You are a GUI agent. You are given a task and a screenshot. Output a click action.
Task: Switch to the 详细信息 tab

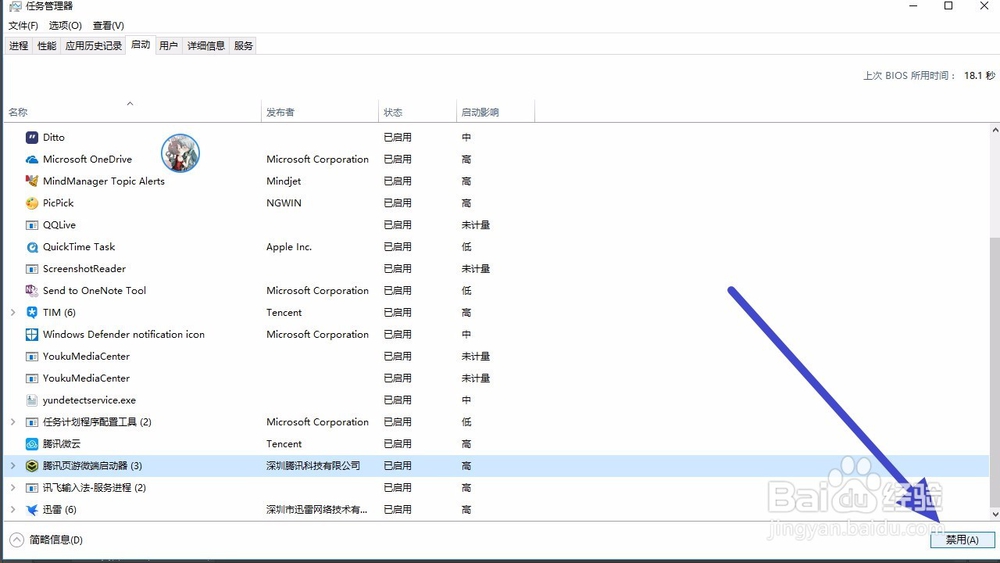click(206, 46)
